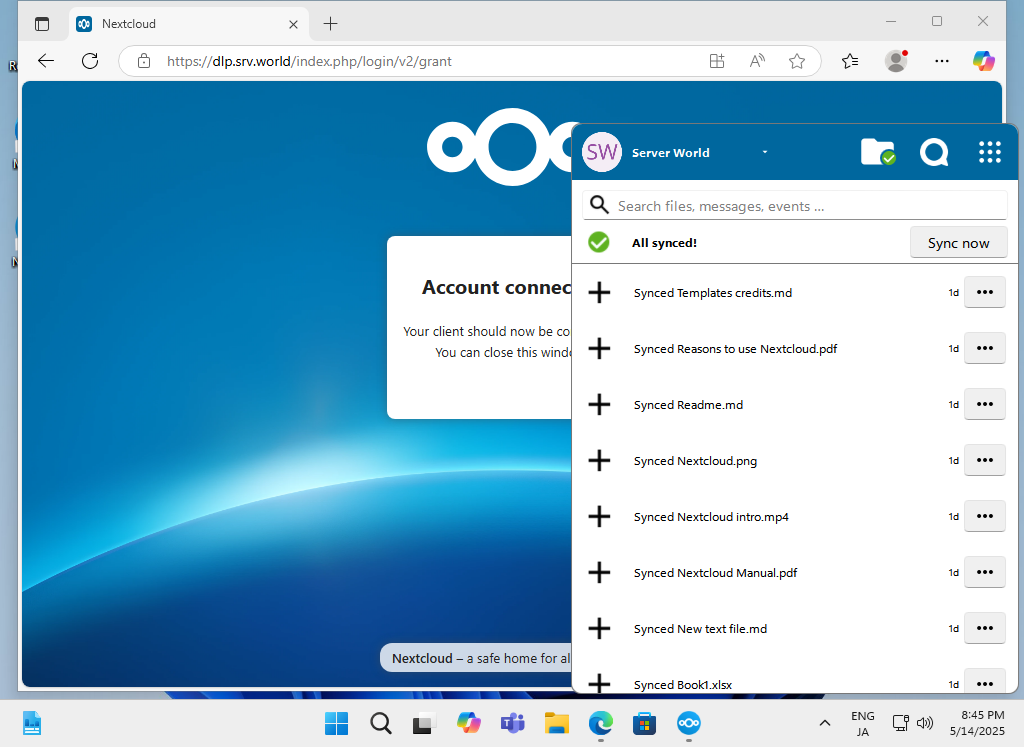This screenshot has width=1024, height=747.
Task: Open the Nextcloud apps grid menu
Action: (x=989, y=152)
